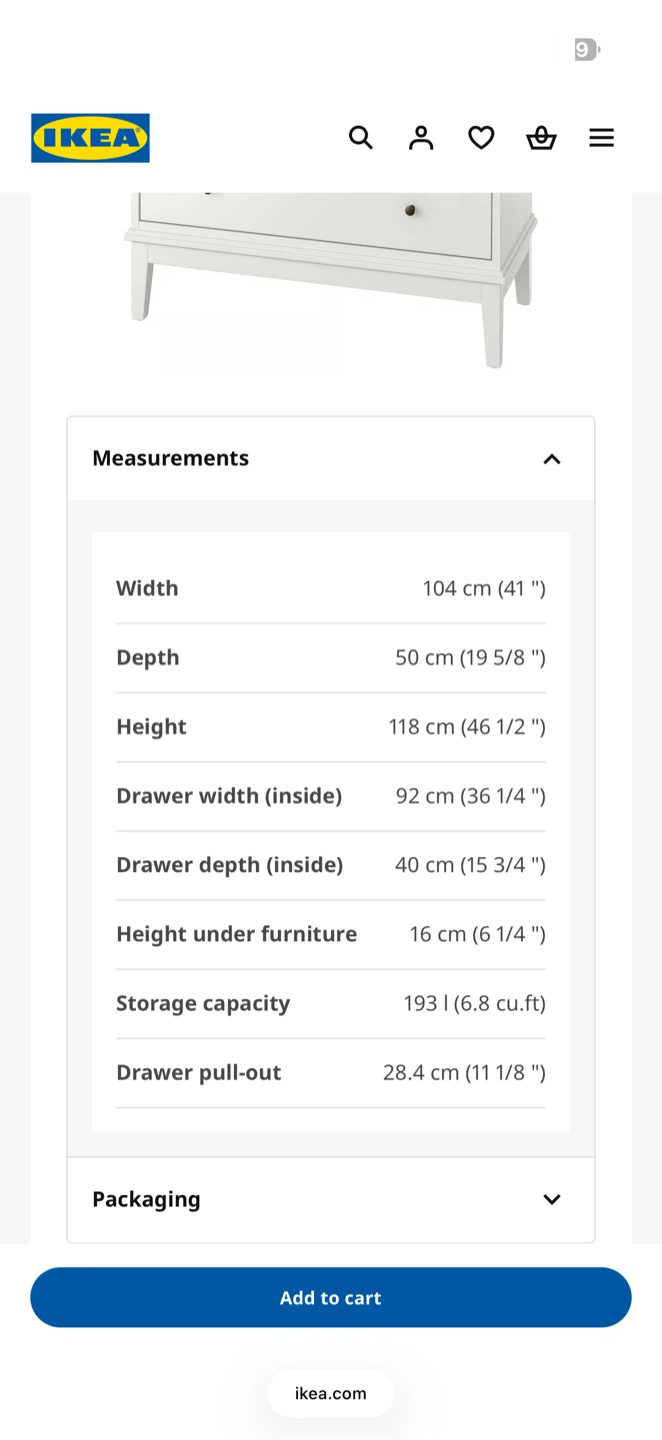The height and width of the screenshot is (1440, 662).
Task: Select the Drawer width (inside) row
Action: point(331,796)
